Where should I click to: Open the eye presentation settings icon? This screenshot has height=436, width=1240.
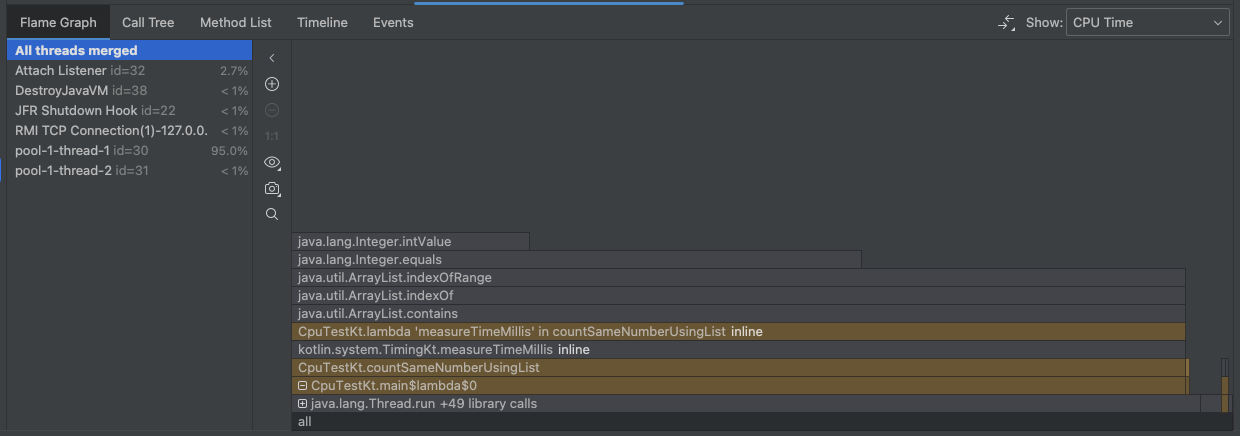pos(272,162)
